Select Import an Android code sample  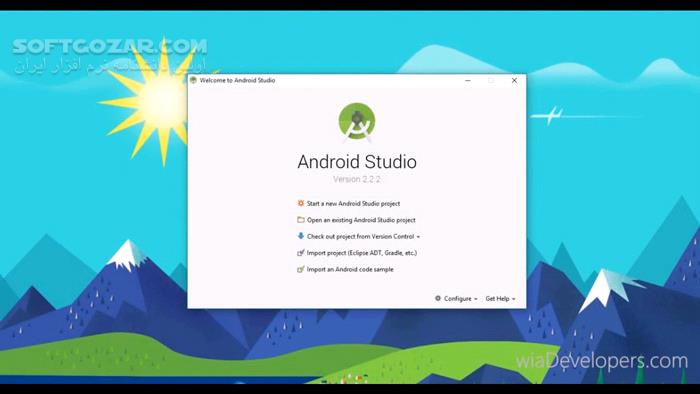point(350,270)
